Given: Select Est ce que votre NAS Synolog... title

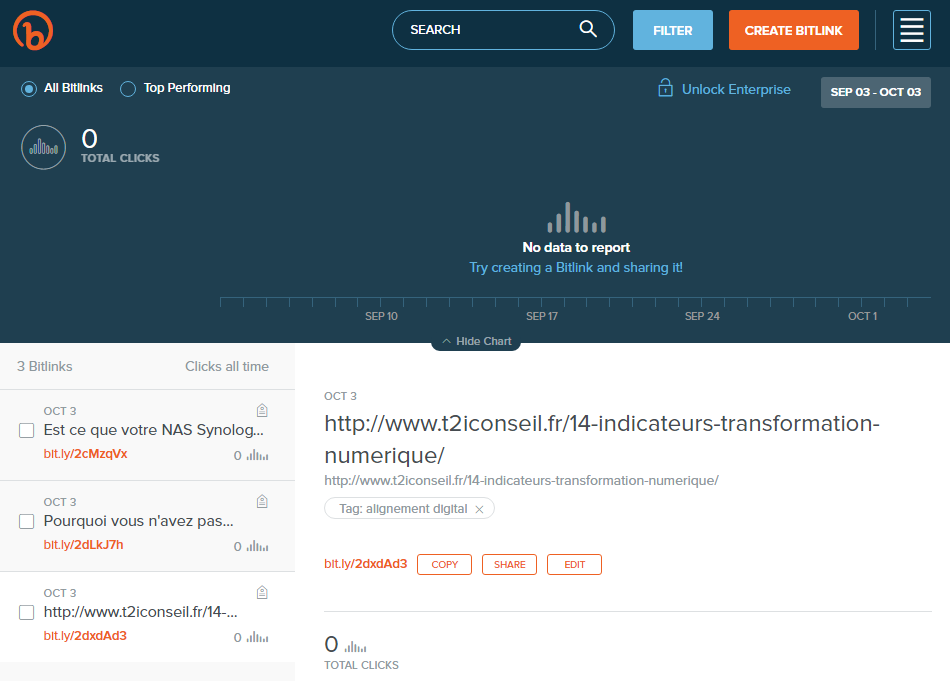Looking at the screenshot, I should tap(153, 430).
